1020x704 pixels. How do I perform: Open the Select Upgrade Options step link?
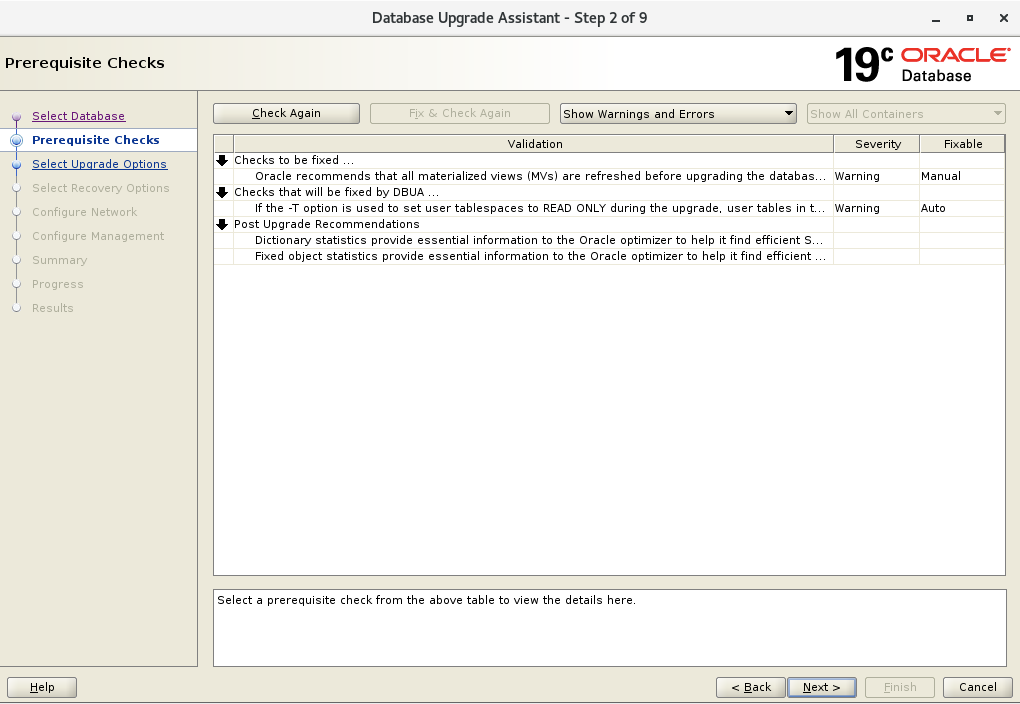[x=100, y=164]
